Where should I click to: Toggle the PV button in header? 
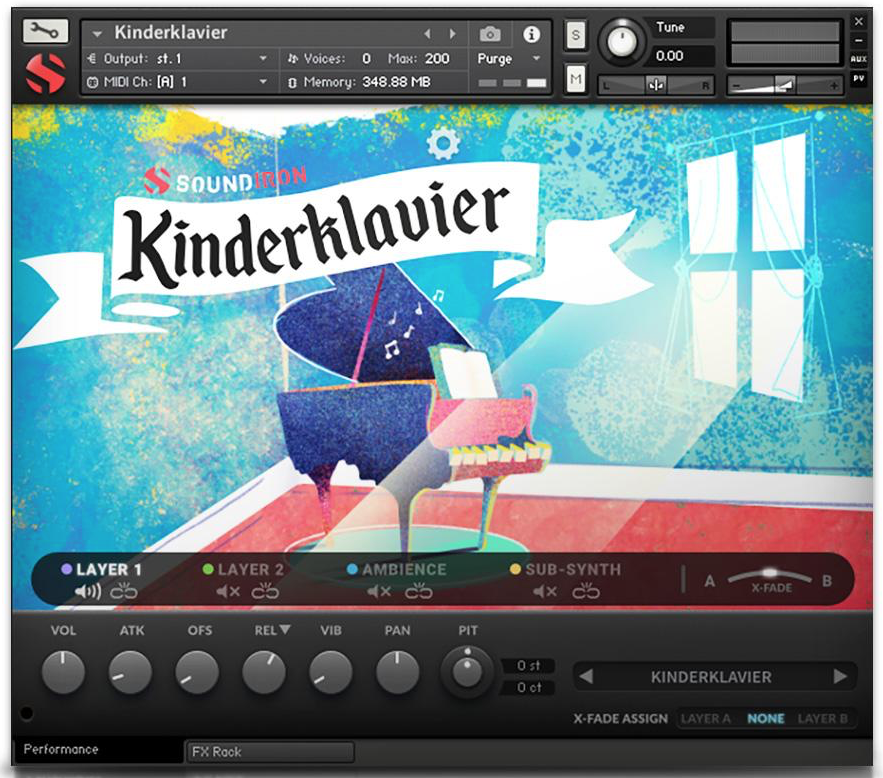858,79
